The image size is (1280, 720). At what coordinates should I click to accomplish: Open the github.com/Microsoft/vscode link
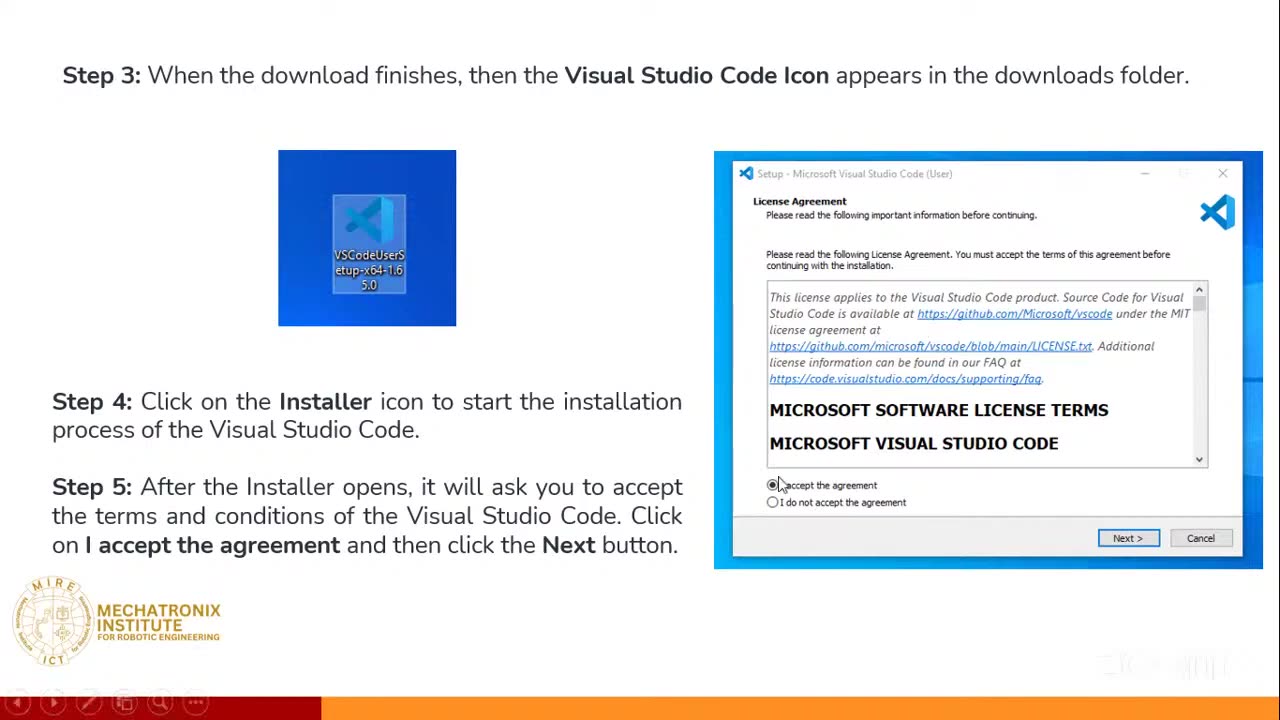pyautogui.click(x=1014, y=314)
